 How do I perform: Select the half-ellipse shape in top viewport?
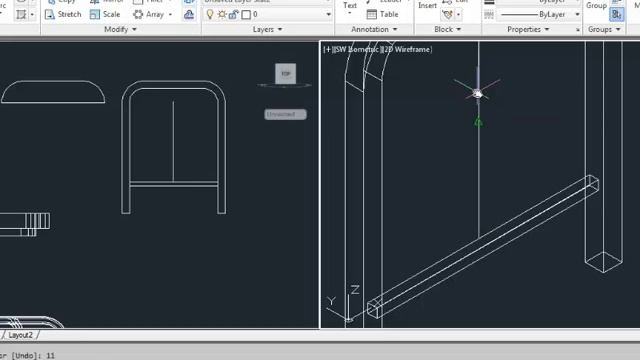(53, 102)
